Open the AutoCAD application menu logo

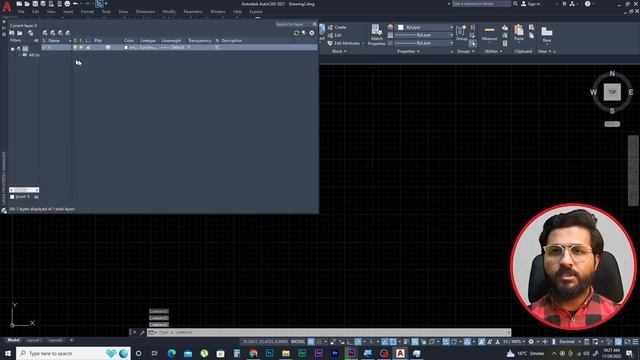(x=7, y=7)
